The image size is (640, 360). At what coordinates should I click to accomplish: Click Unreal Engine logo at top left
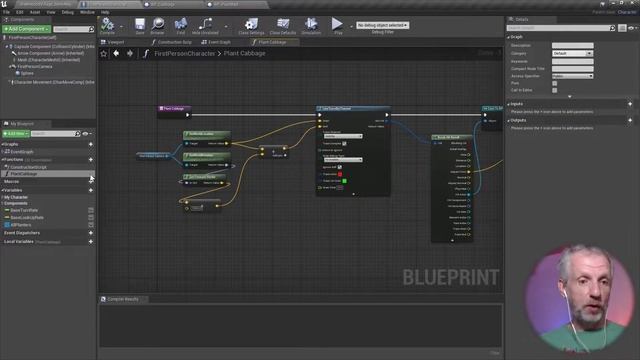[x=4, y=4]
